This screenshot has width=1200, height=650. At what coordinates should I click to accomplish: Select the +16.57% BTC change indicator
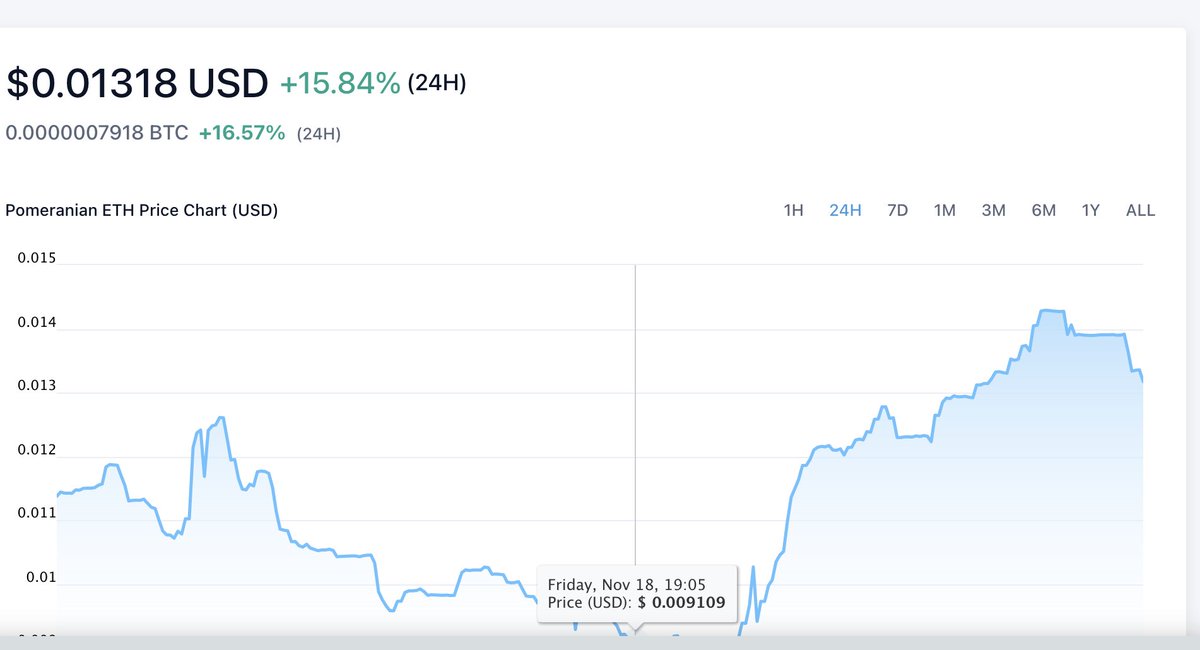pos(237,132)
